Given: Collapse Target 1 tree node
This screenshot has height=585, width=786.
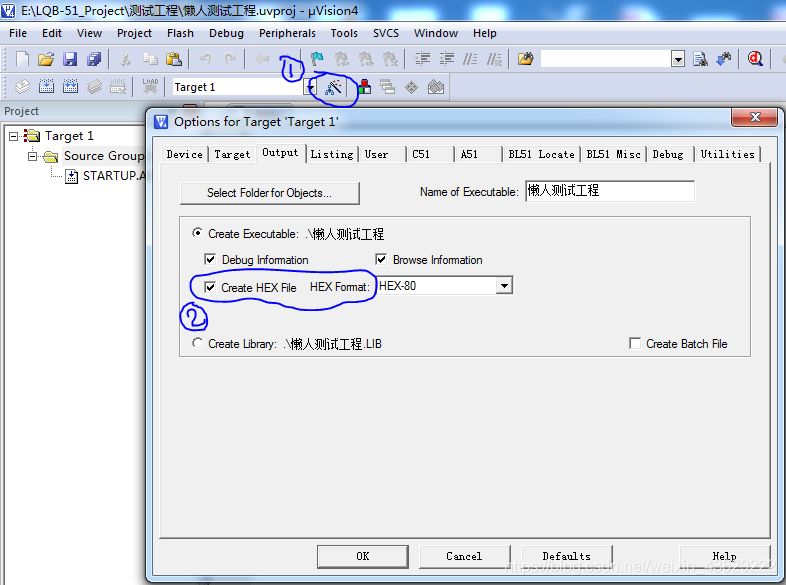Looking at the screenshot, I should click(x=14, y=136).
